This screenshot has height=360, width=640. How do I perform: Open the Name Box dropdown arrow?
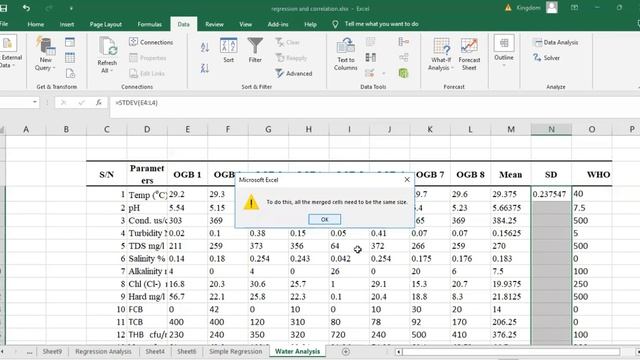tap(35, 102)
